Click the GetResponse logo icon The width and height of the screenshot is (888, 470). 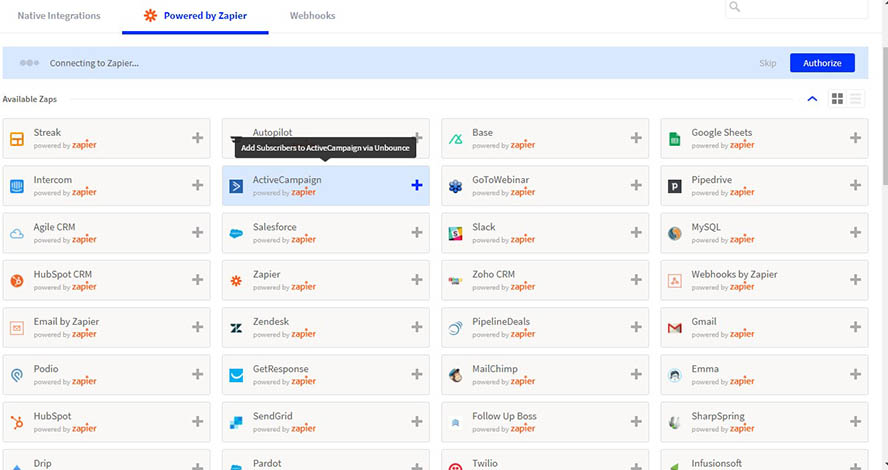(236, 375)
